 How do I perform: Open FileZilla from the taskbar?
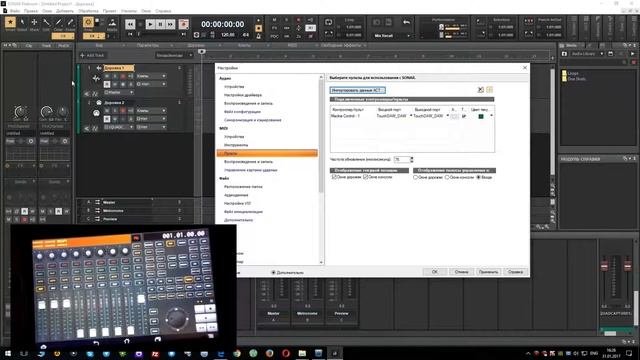click(x=155, y=353)
